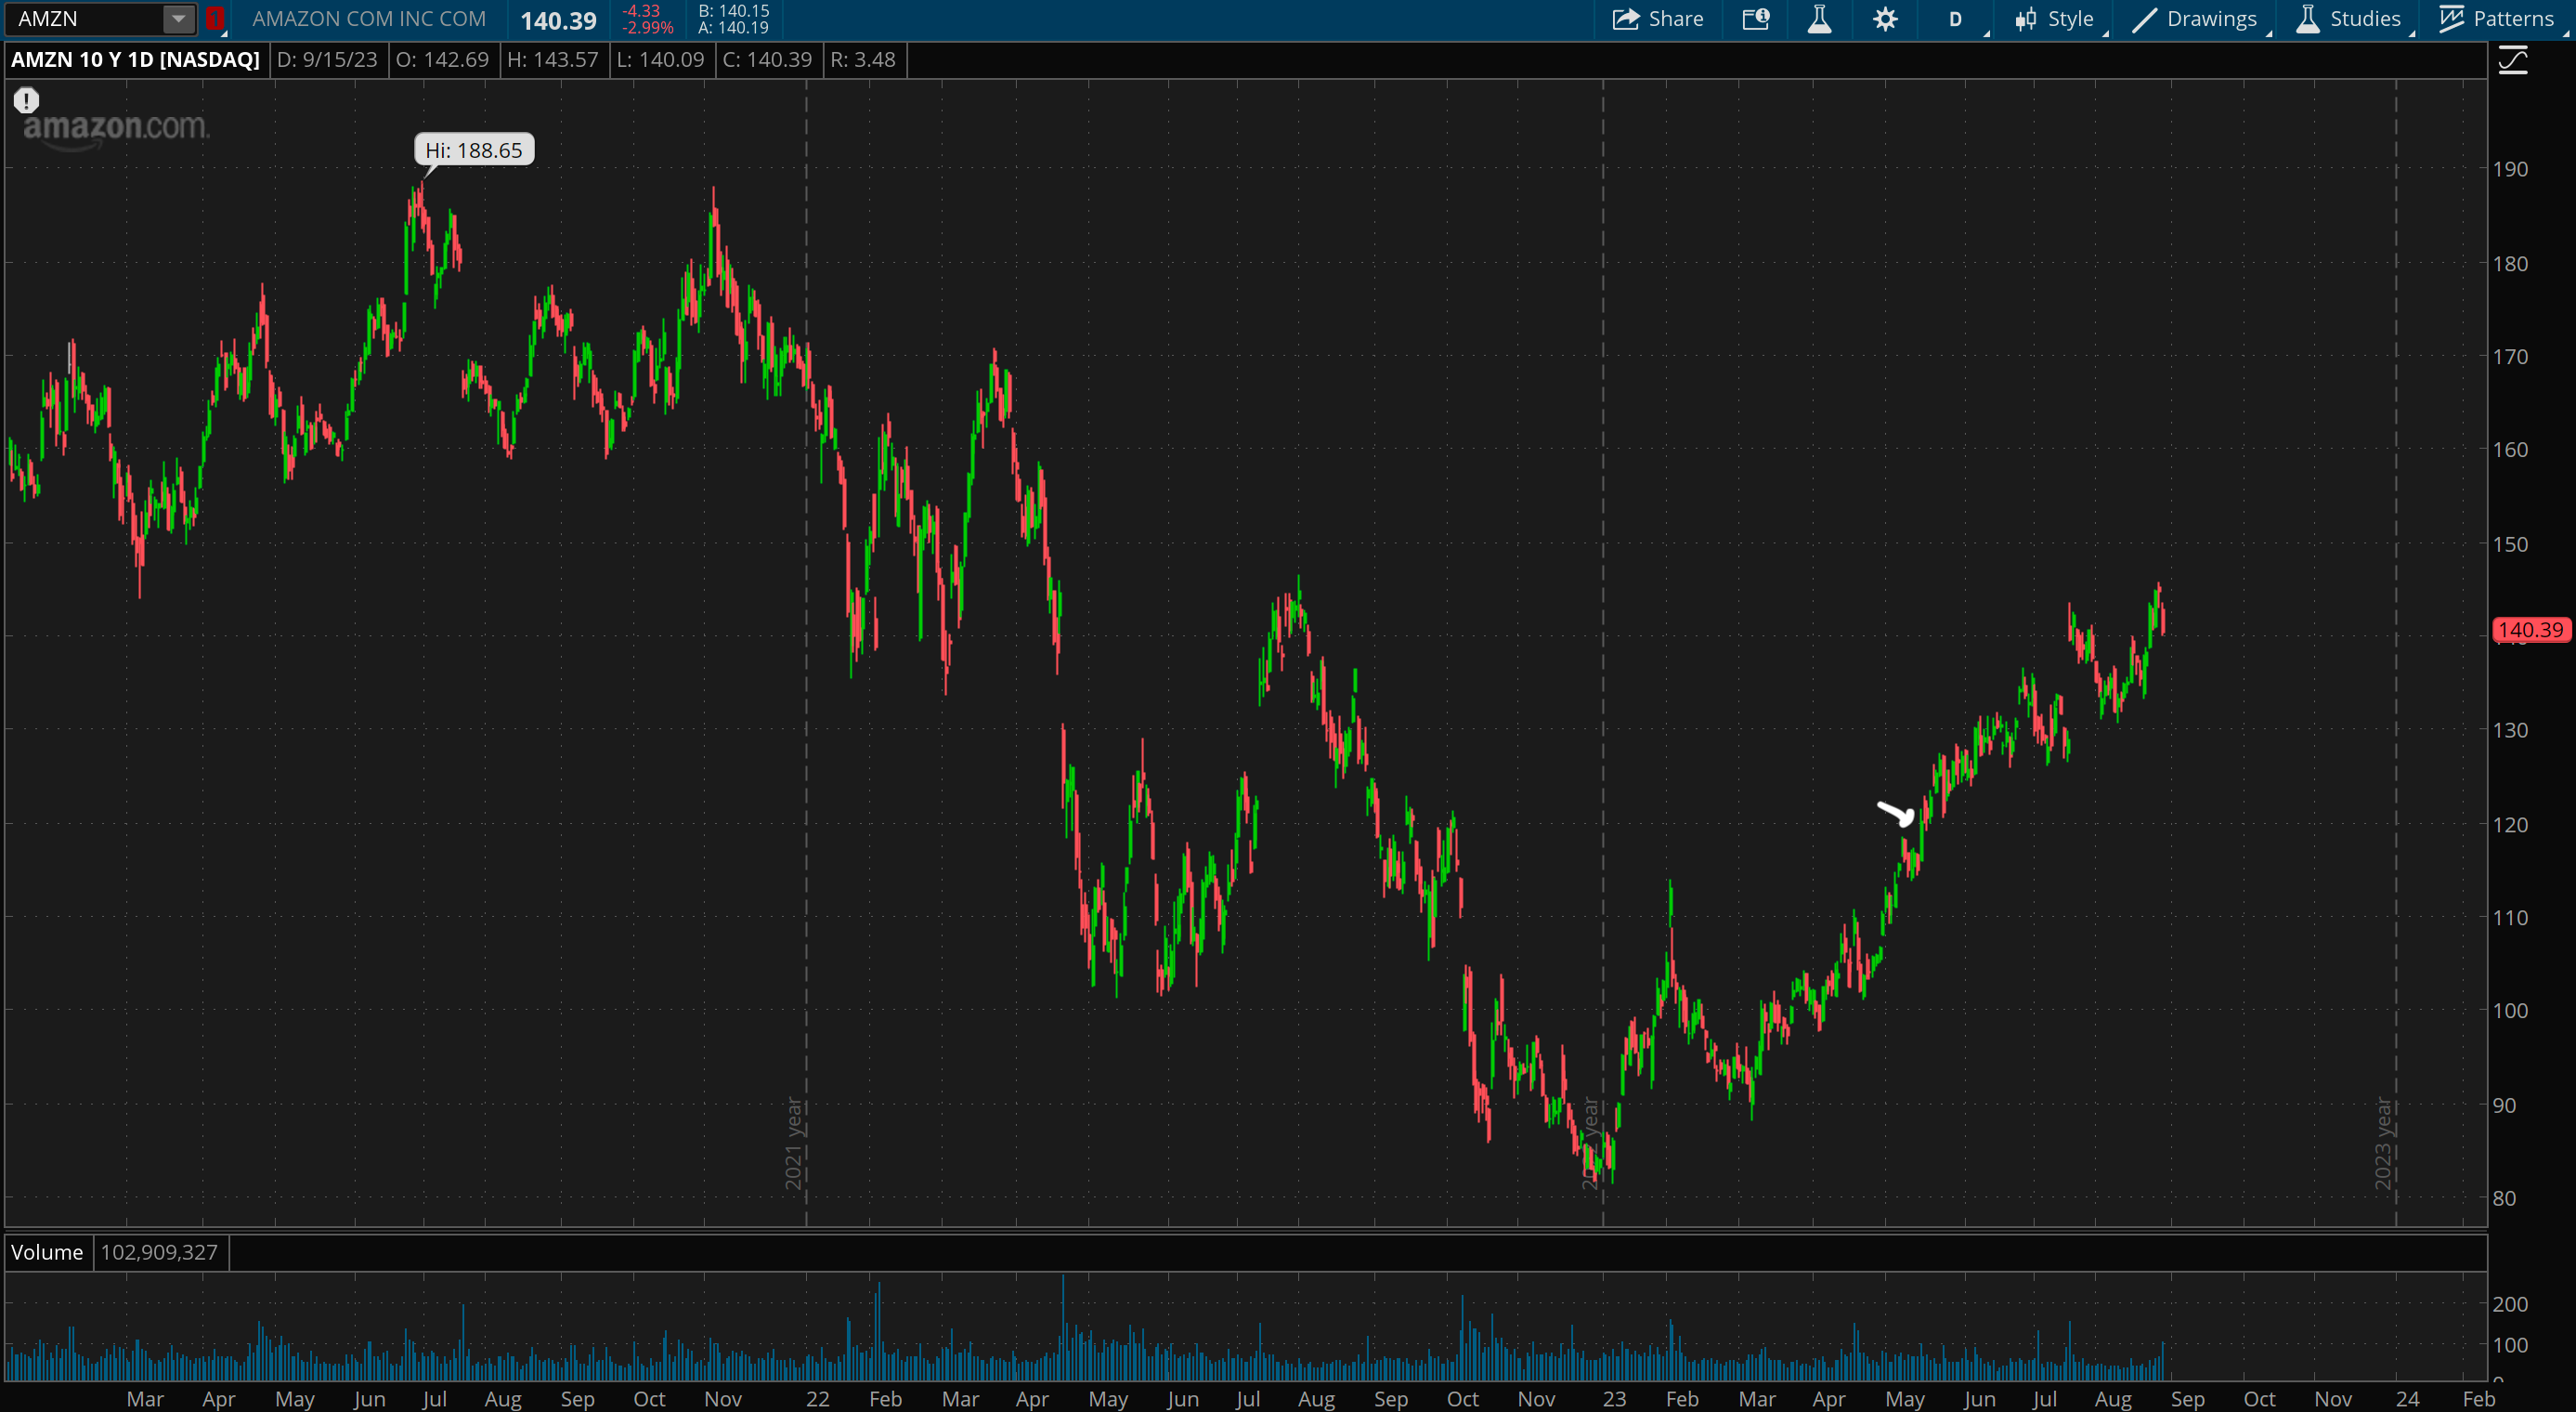Screen dimensions: 2576x1412
Task: Click the -4.33 net change value
Action: 641,11
